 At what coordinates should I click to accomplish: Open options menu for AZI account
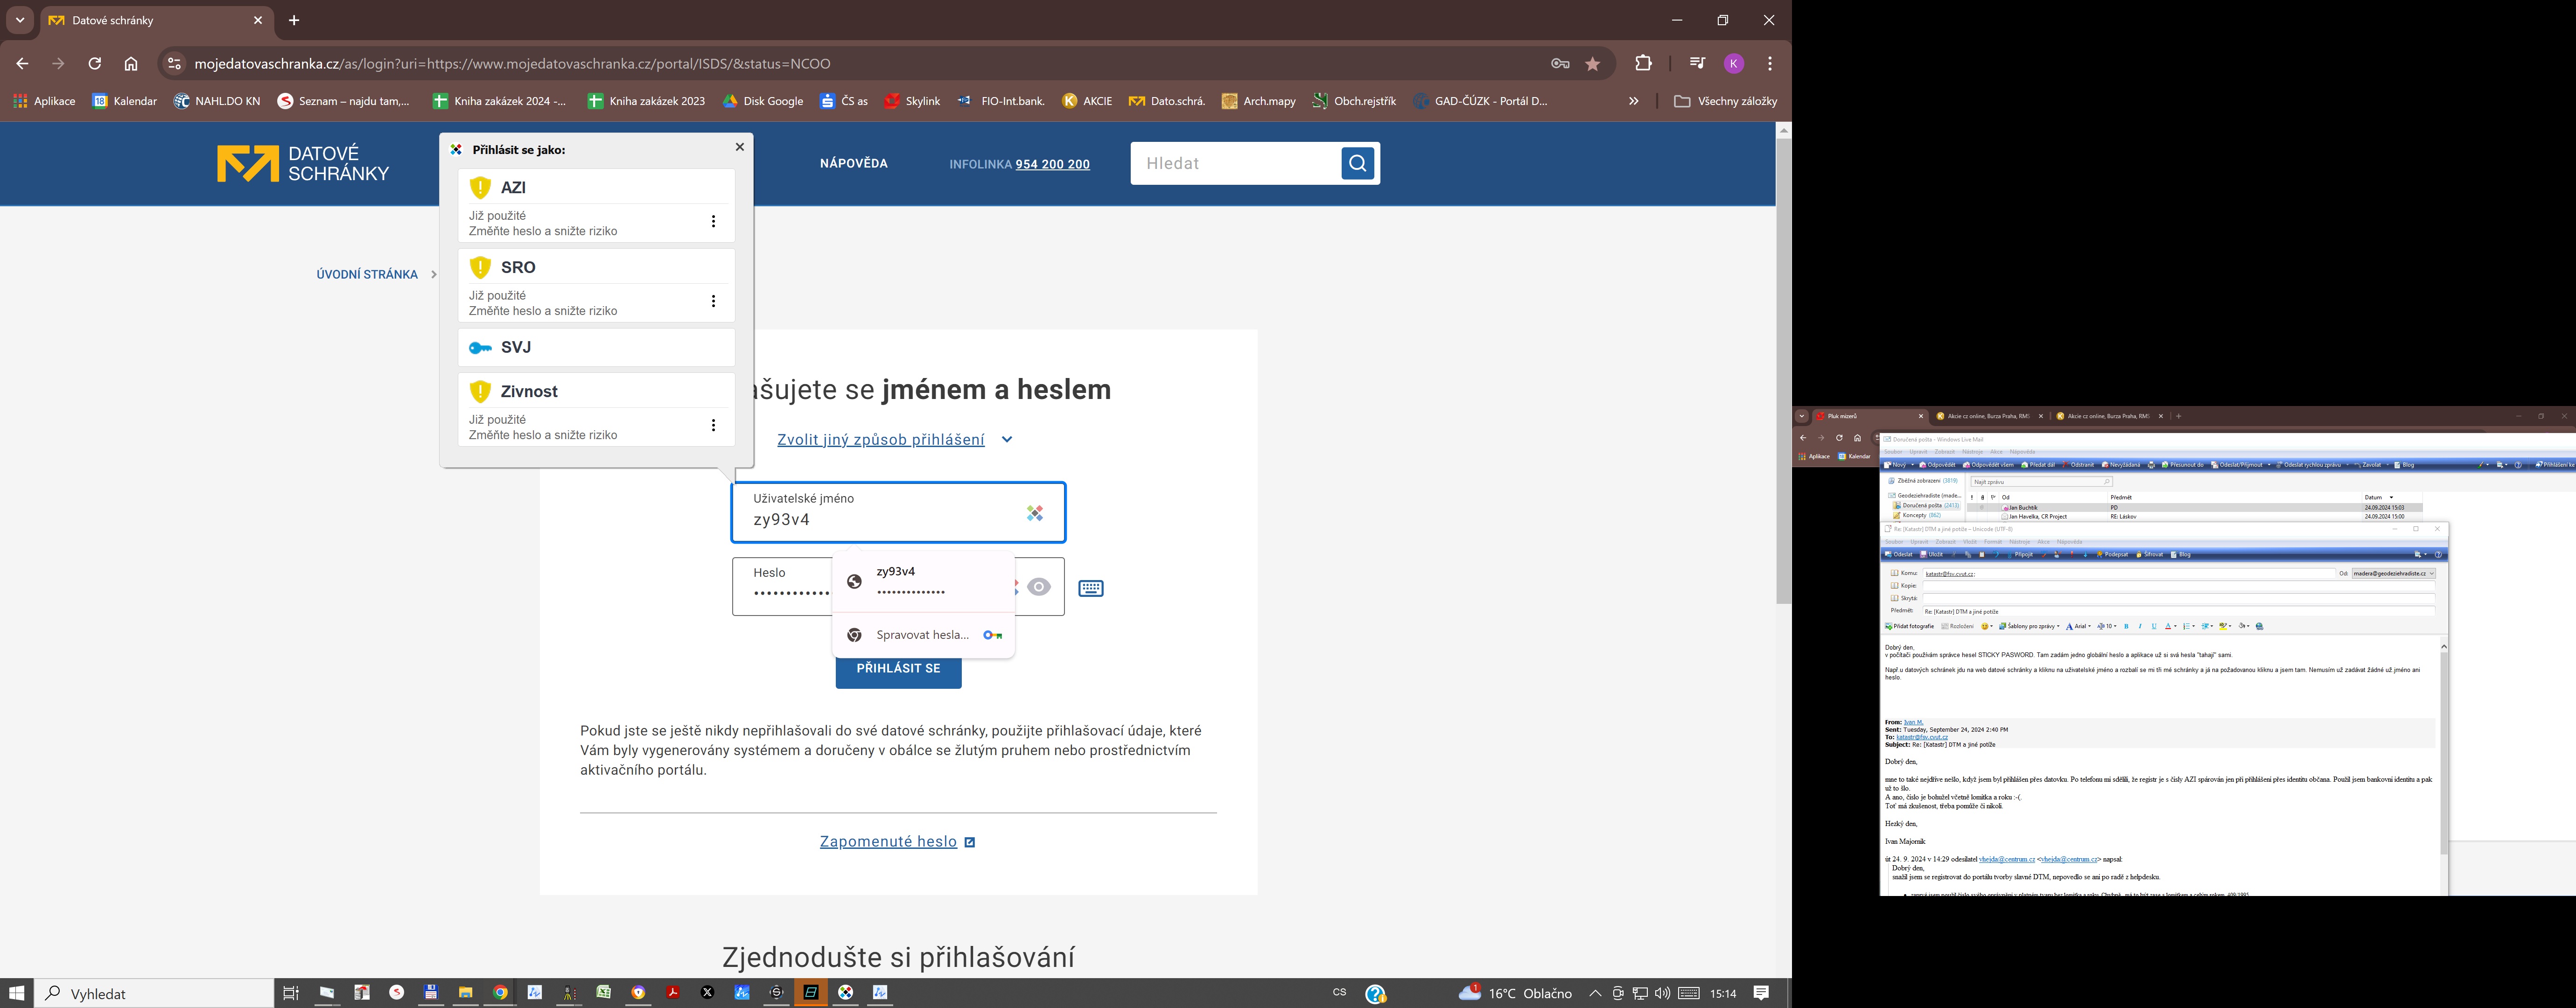pos(713,222)
